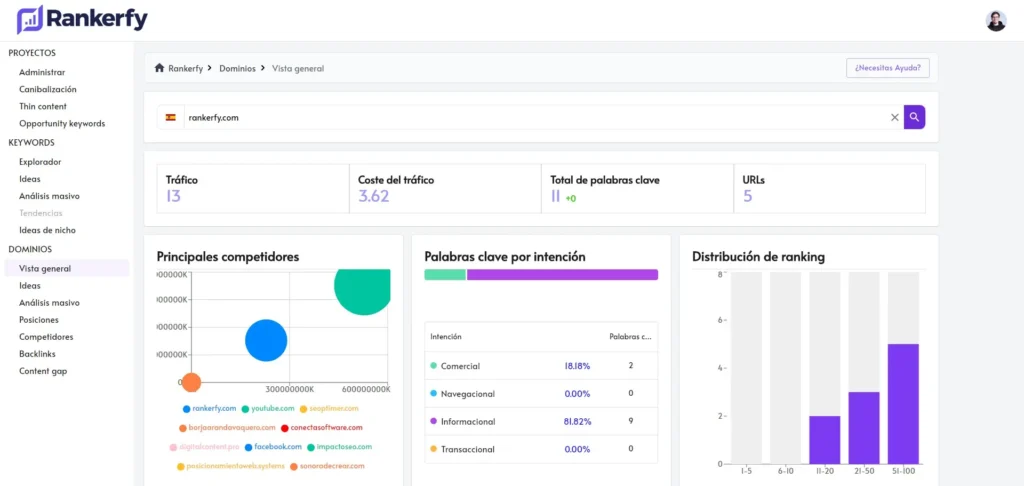Click the green youtube.com bubble in chart
The image size is (1024, 486).
click(362, 286)
